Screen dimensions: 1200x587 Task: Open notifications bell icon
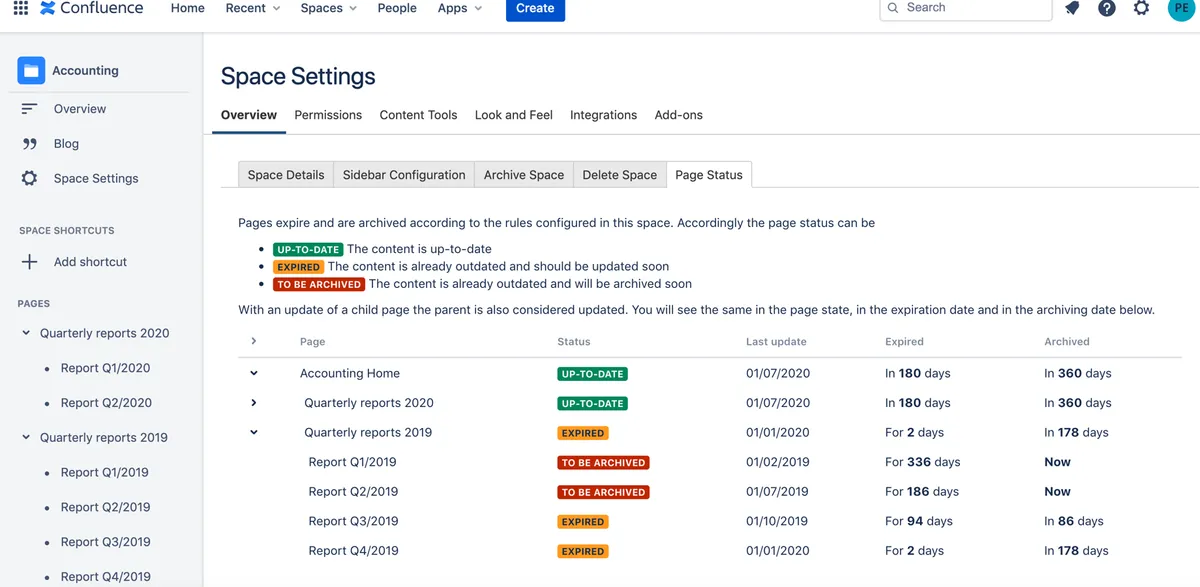1072,8
